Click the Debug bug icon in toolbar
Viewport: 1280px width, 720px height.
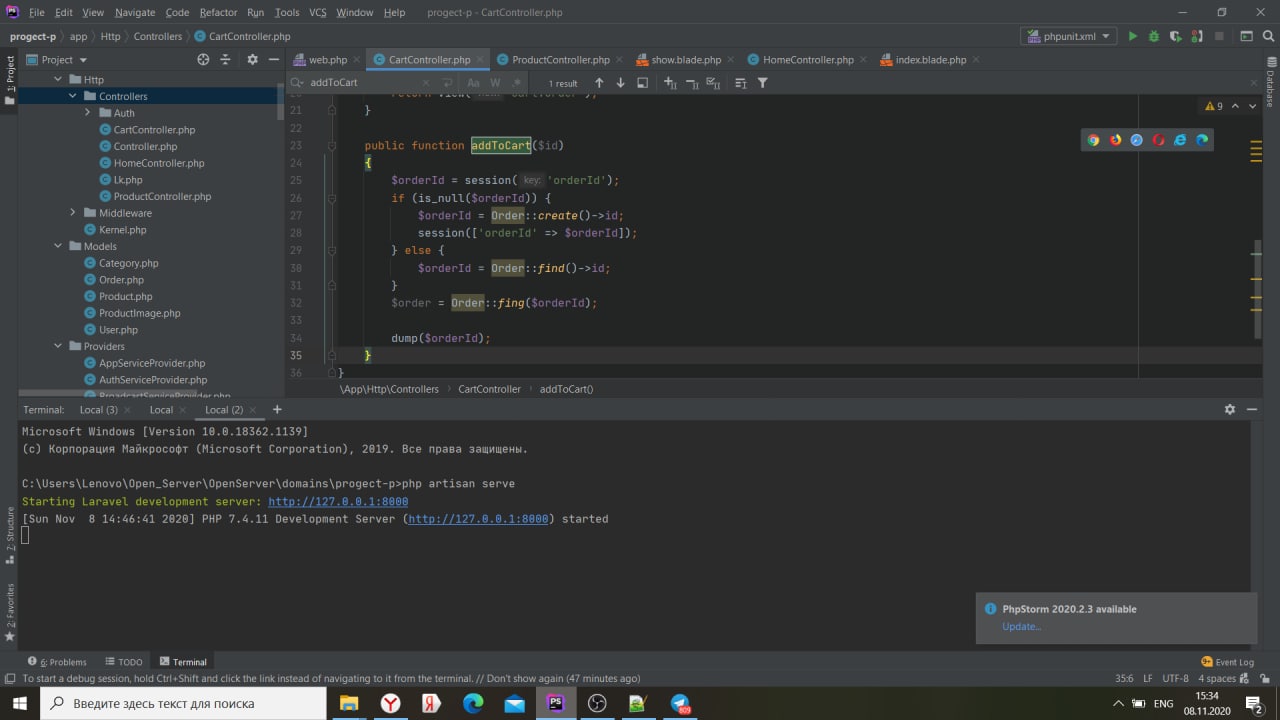click(1154, 36)
